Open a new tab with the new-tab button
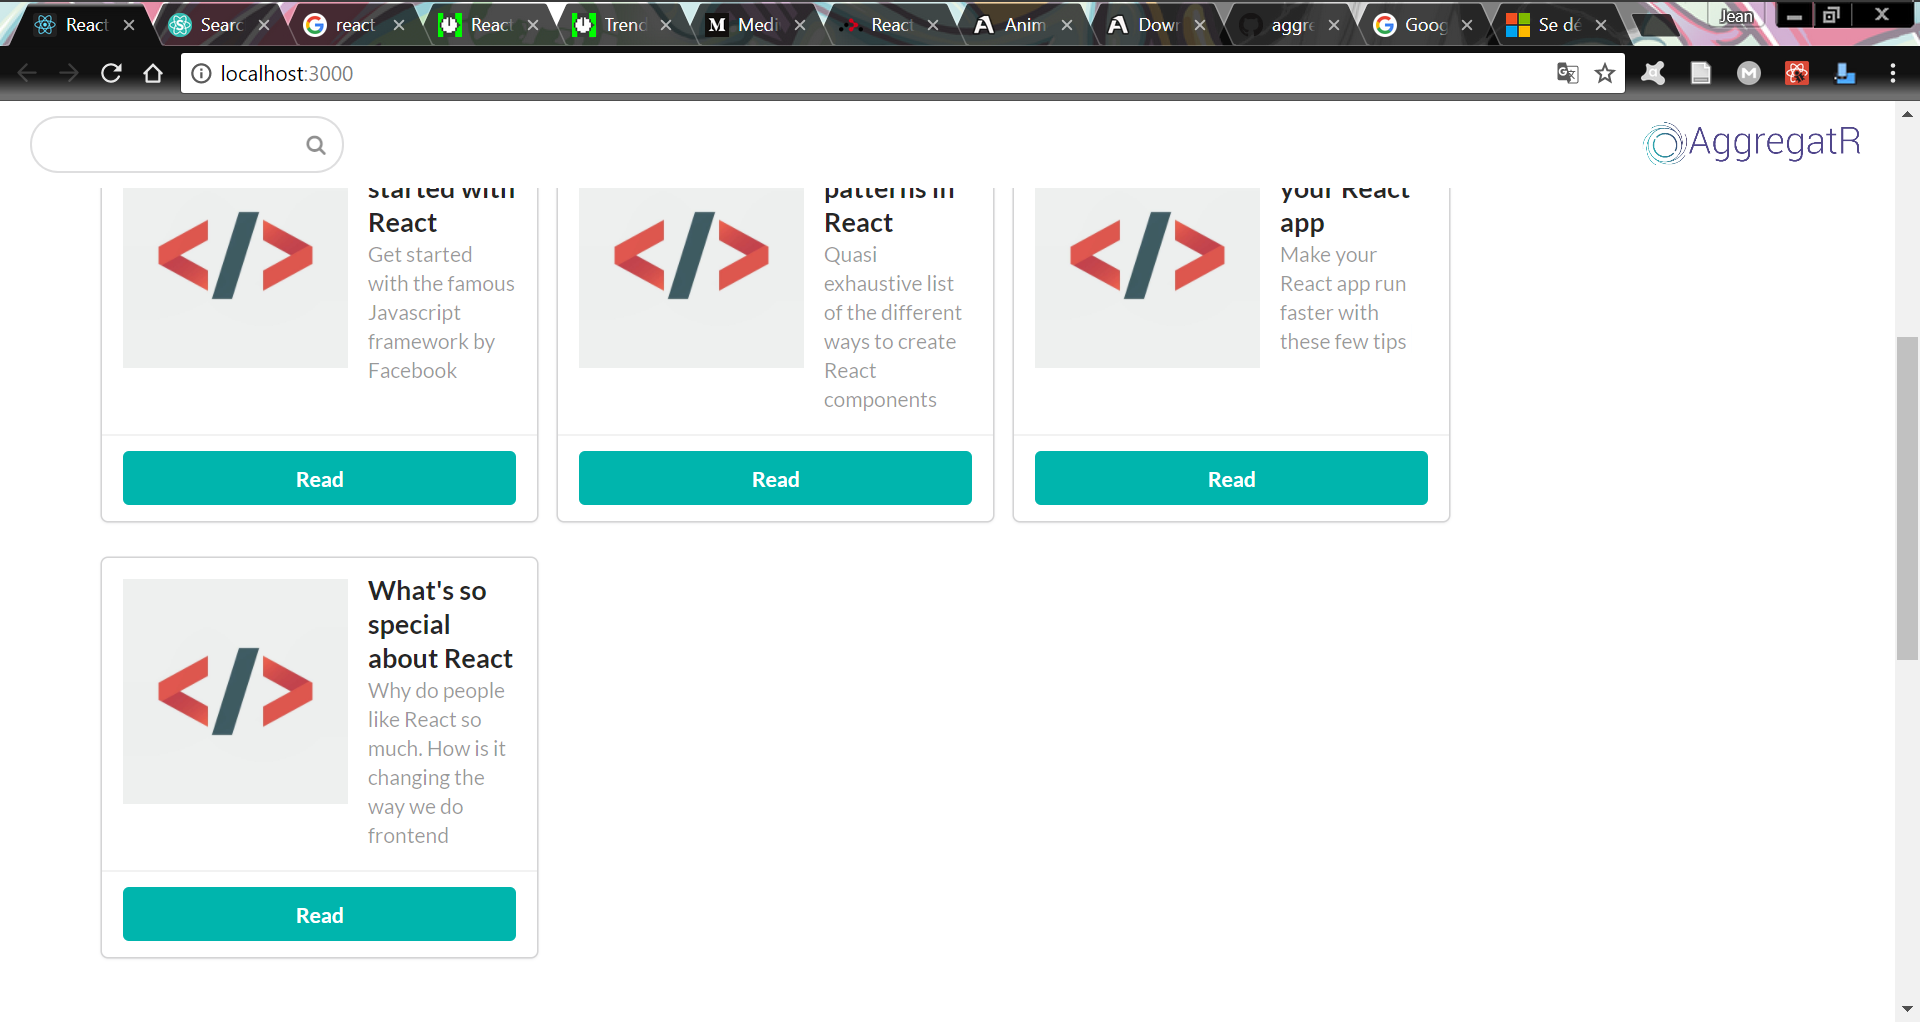Image resolution: width=1920 pixels, height=1022 pixels. tap(1656, 25)
